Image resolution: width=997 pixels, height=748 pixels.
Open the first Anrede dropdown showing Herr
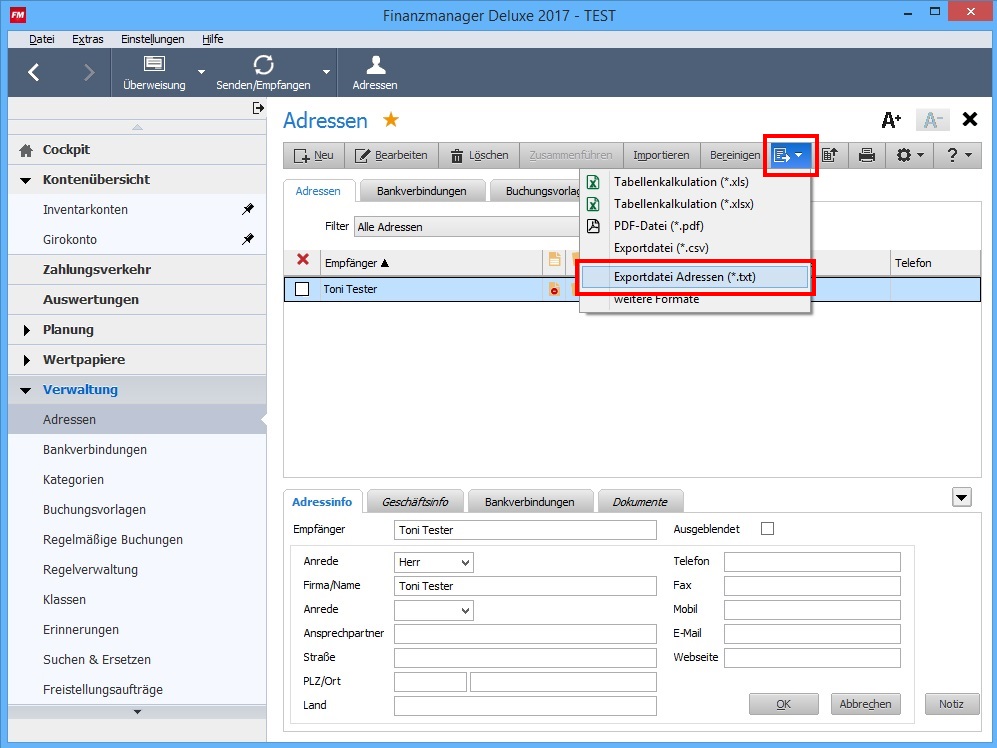434,562
